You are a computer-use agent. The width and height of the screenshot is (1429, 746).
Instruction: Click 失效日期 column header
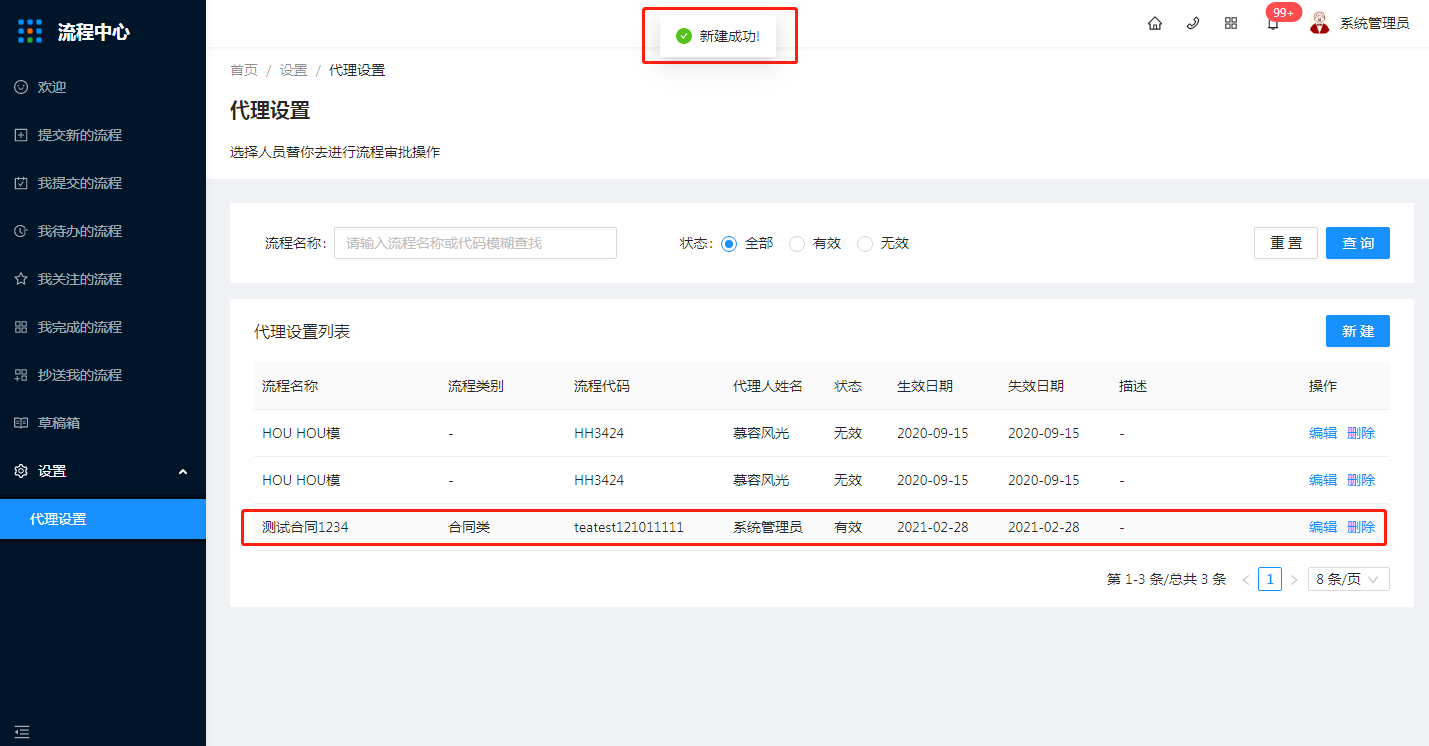pyautogui.click(x=1036, y=386)
